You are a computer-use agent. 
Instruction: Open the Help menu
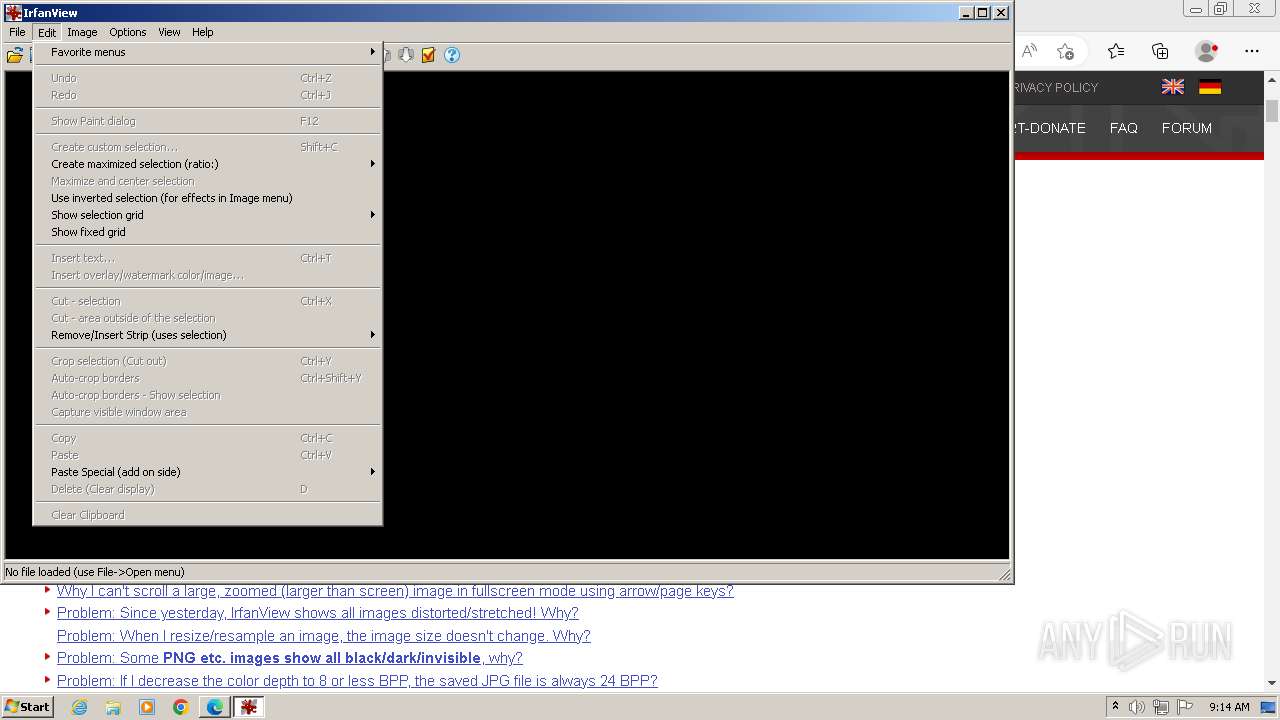[202, 32]
